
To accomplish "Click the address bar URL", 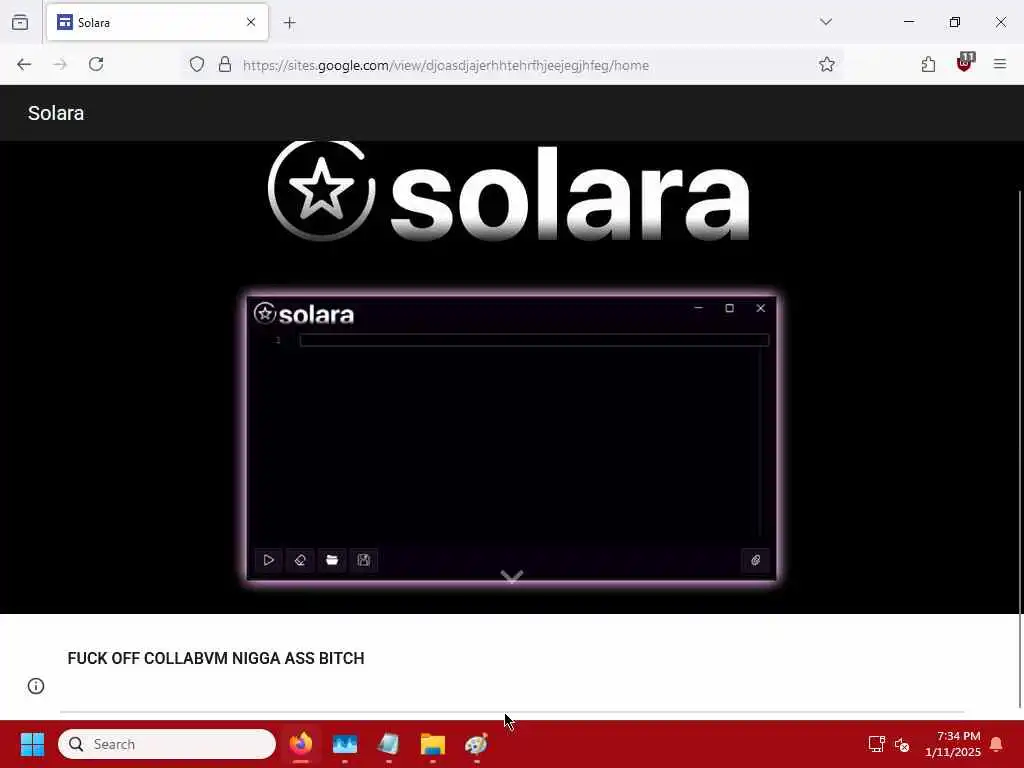I will pos(446,65).
